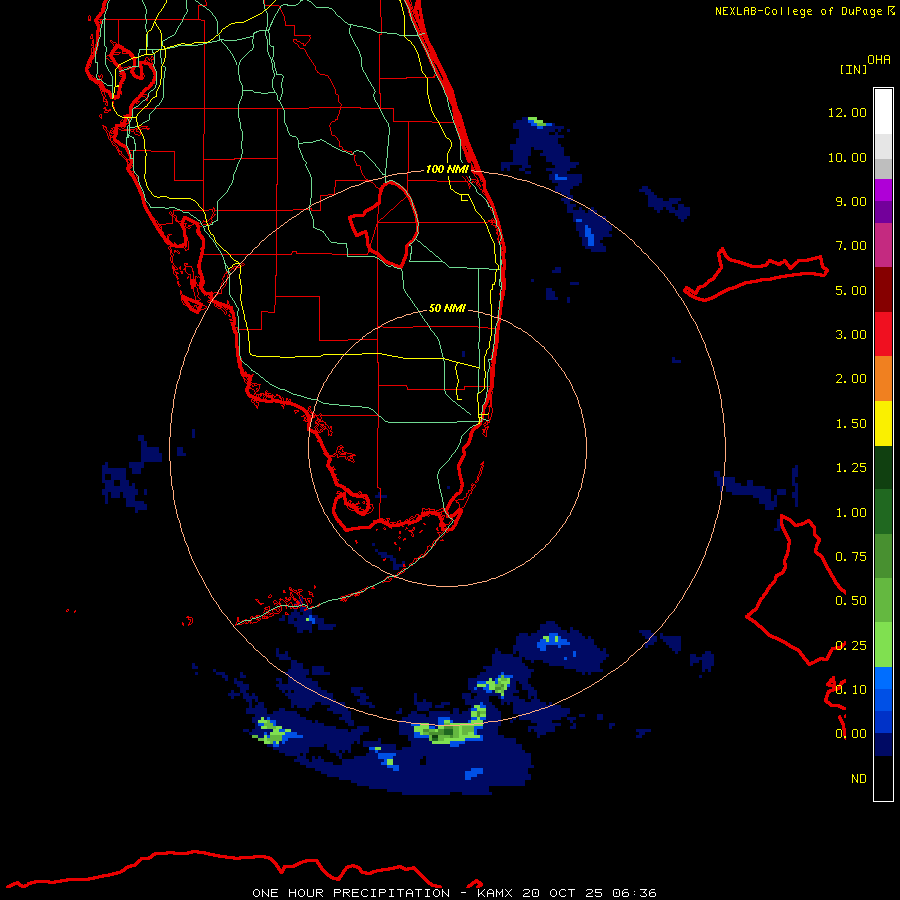The height and width of the screenshot is (900, 900).
Task: Pick the dark red swatch beside 5.00
Action: click(883, 290)
